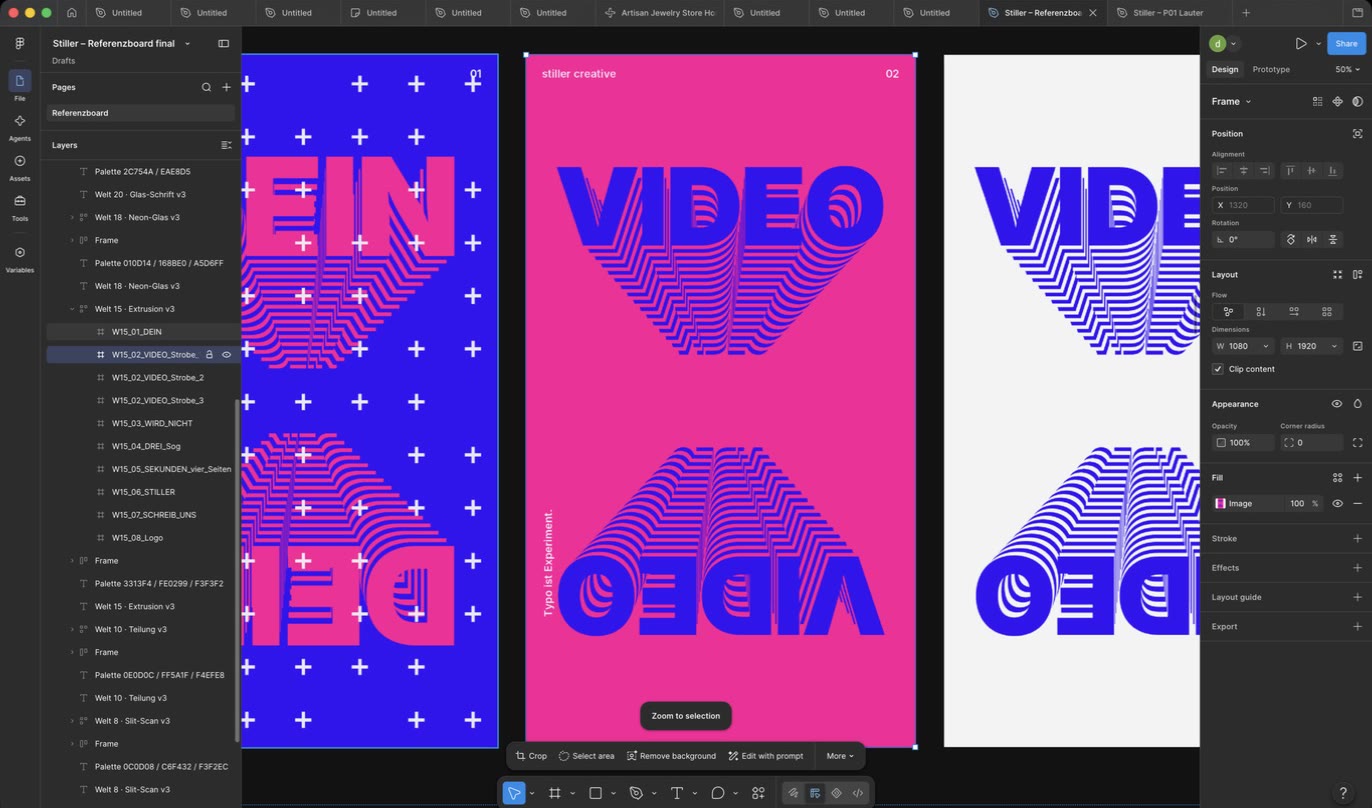Image resolution: width=1372 pixels, height=808 pixels.
Task: Align left in Alignment section
Action: [x=1222, y=171]
